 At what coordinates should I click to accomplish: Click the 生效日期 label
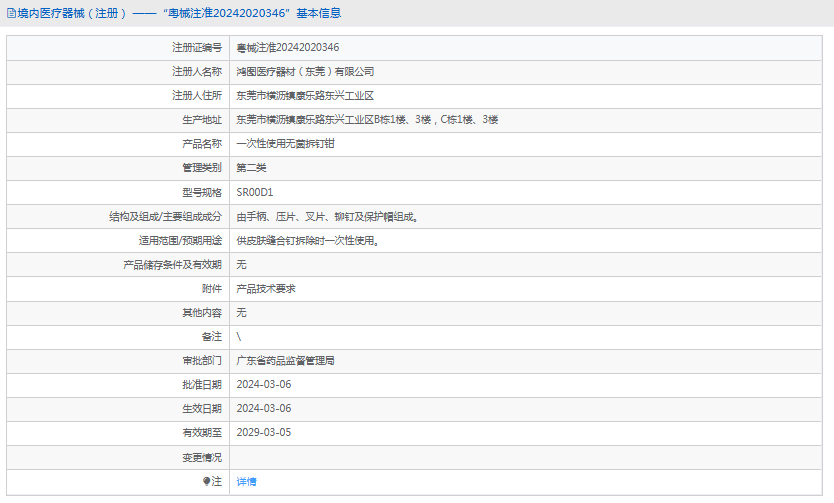[202, 408]
